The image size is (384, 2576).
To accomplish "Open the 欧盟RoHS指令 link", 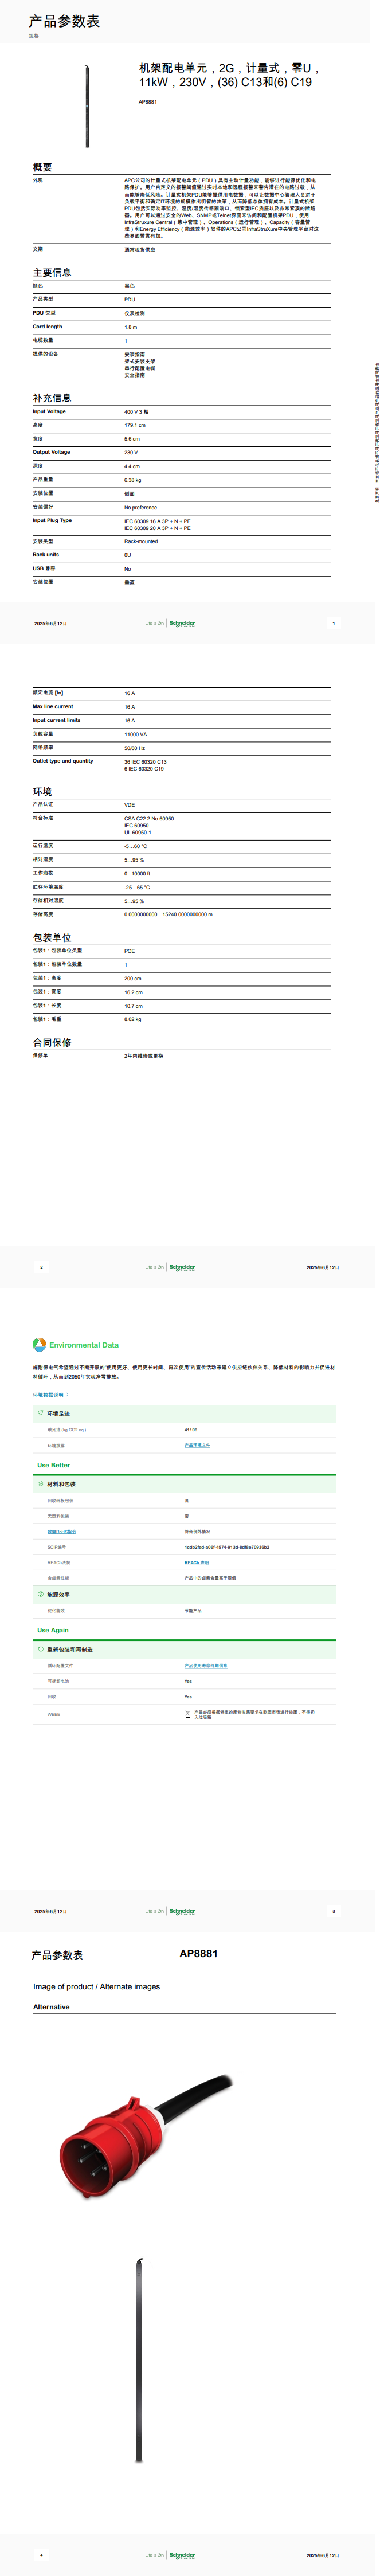I will 61,1531.
